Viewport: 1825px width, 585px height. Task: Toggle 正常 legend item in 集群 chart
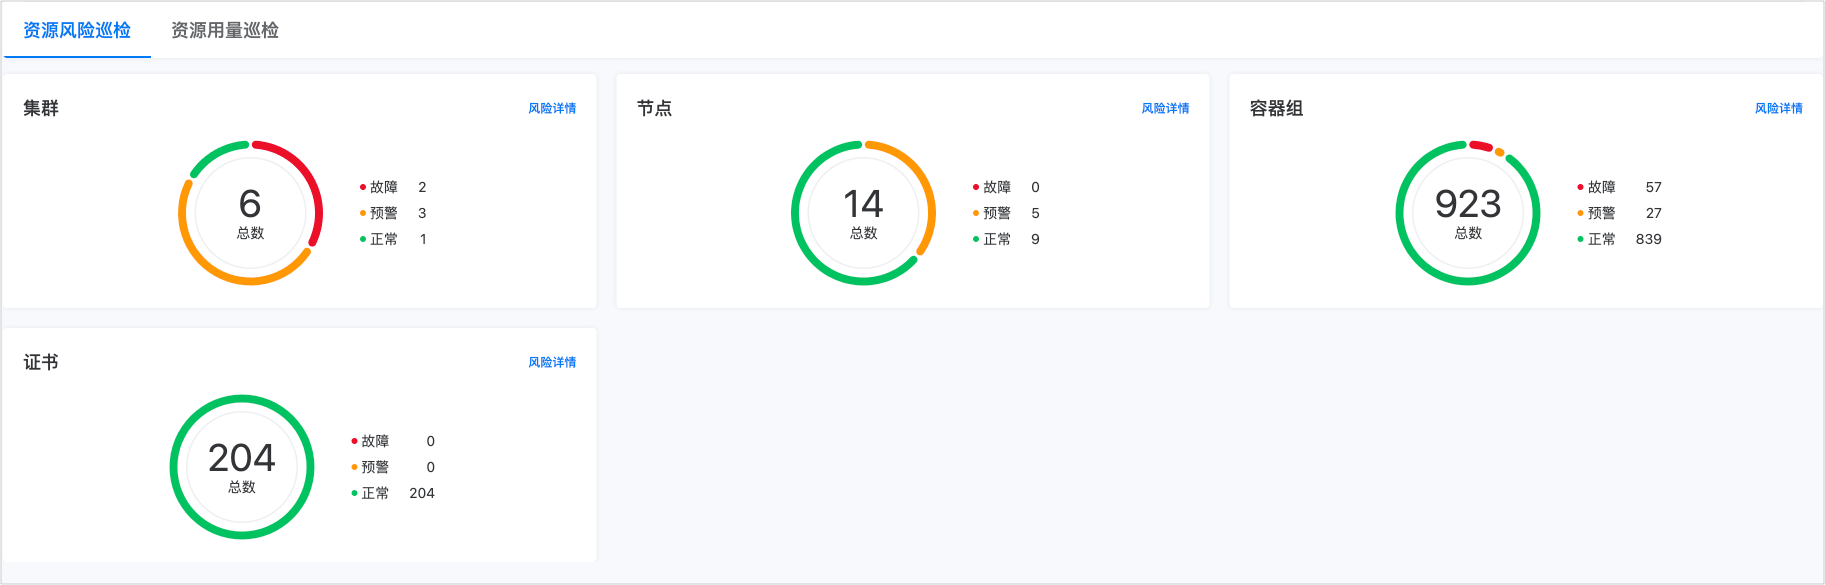[x=383, y=239]
